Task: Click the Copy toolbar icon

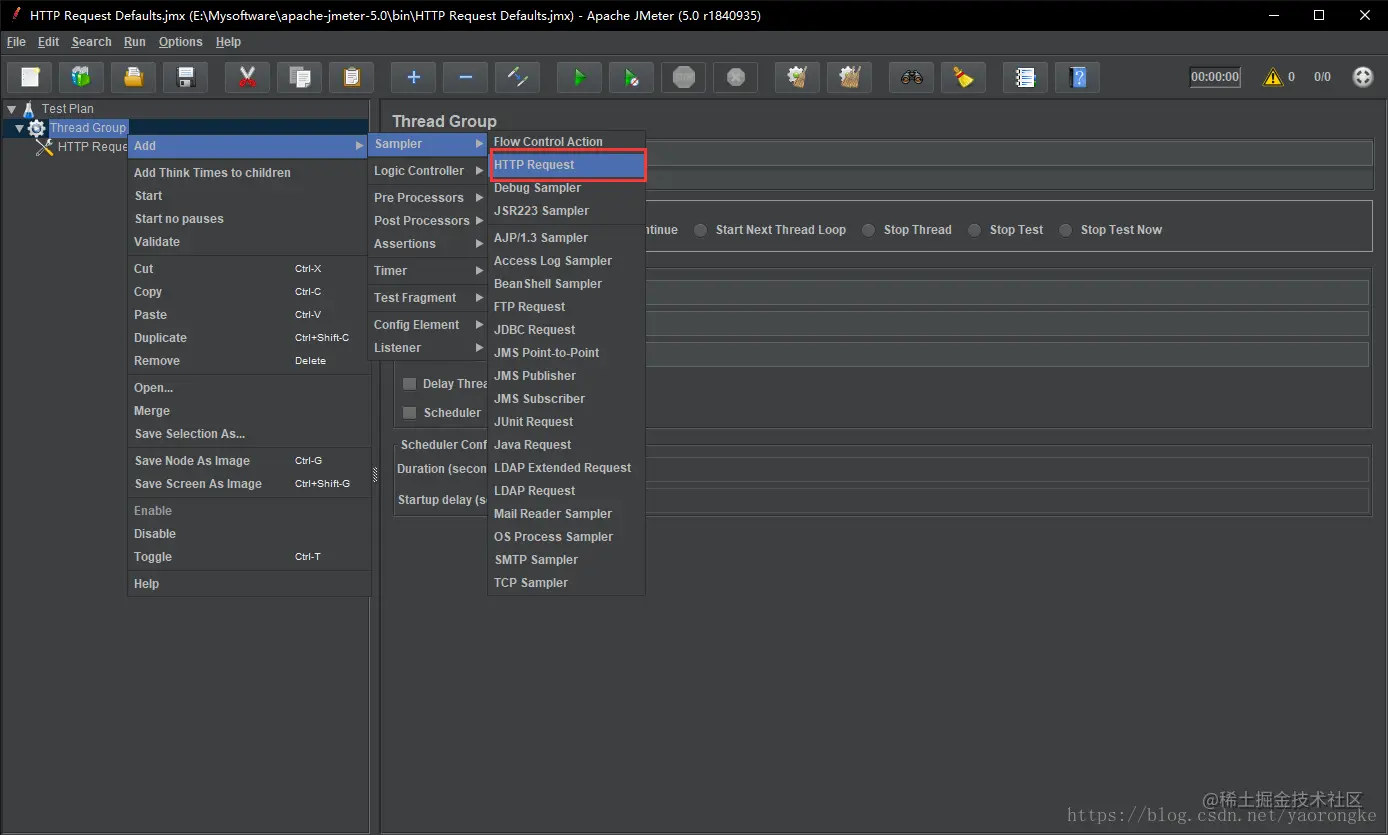Action: tap(299, 77)
